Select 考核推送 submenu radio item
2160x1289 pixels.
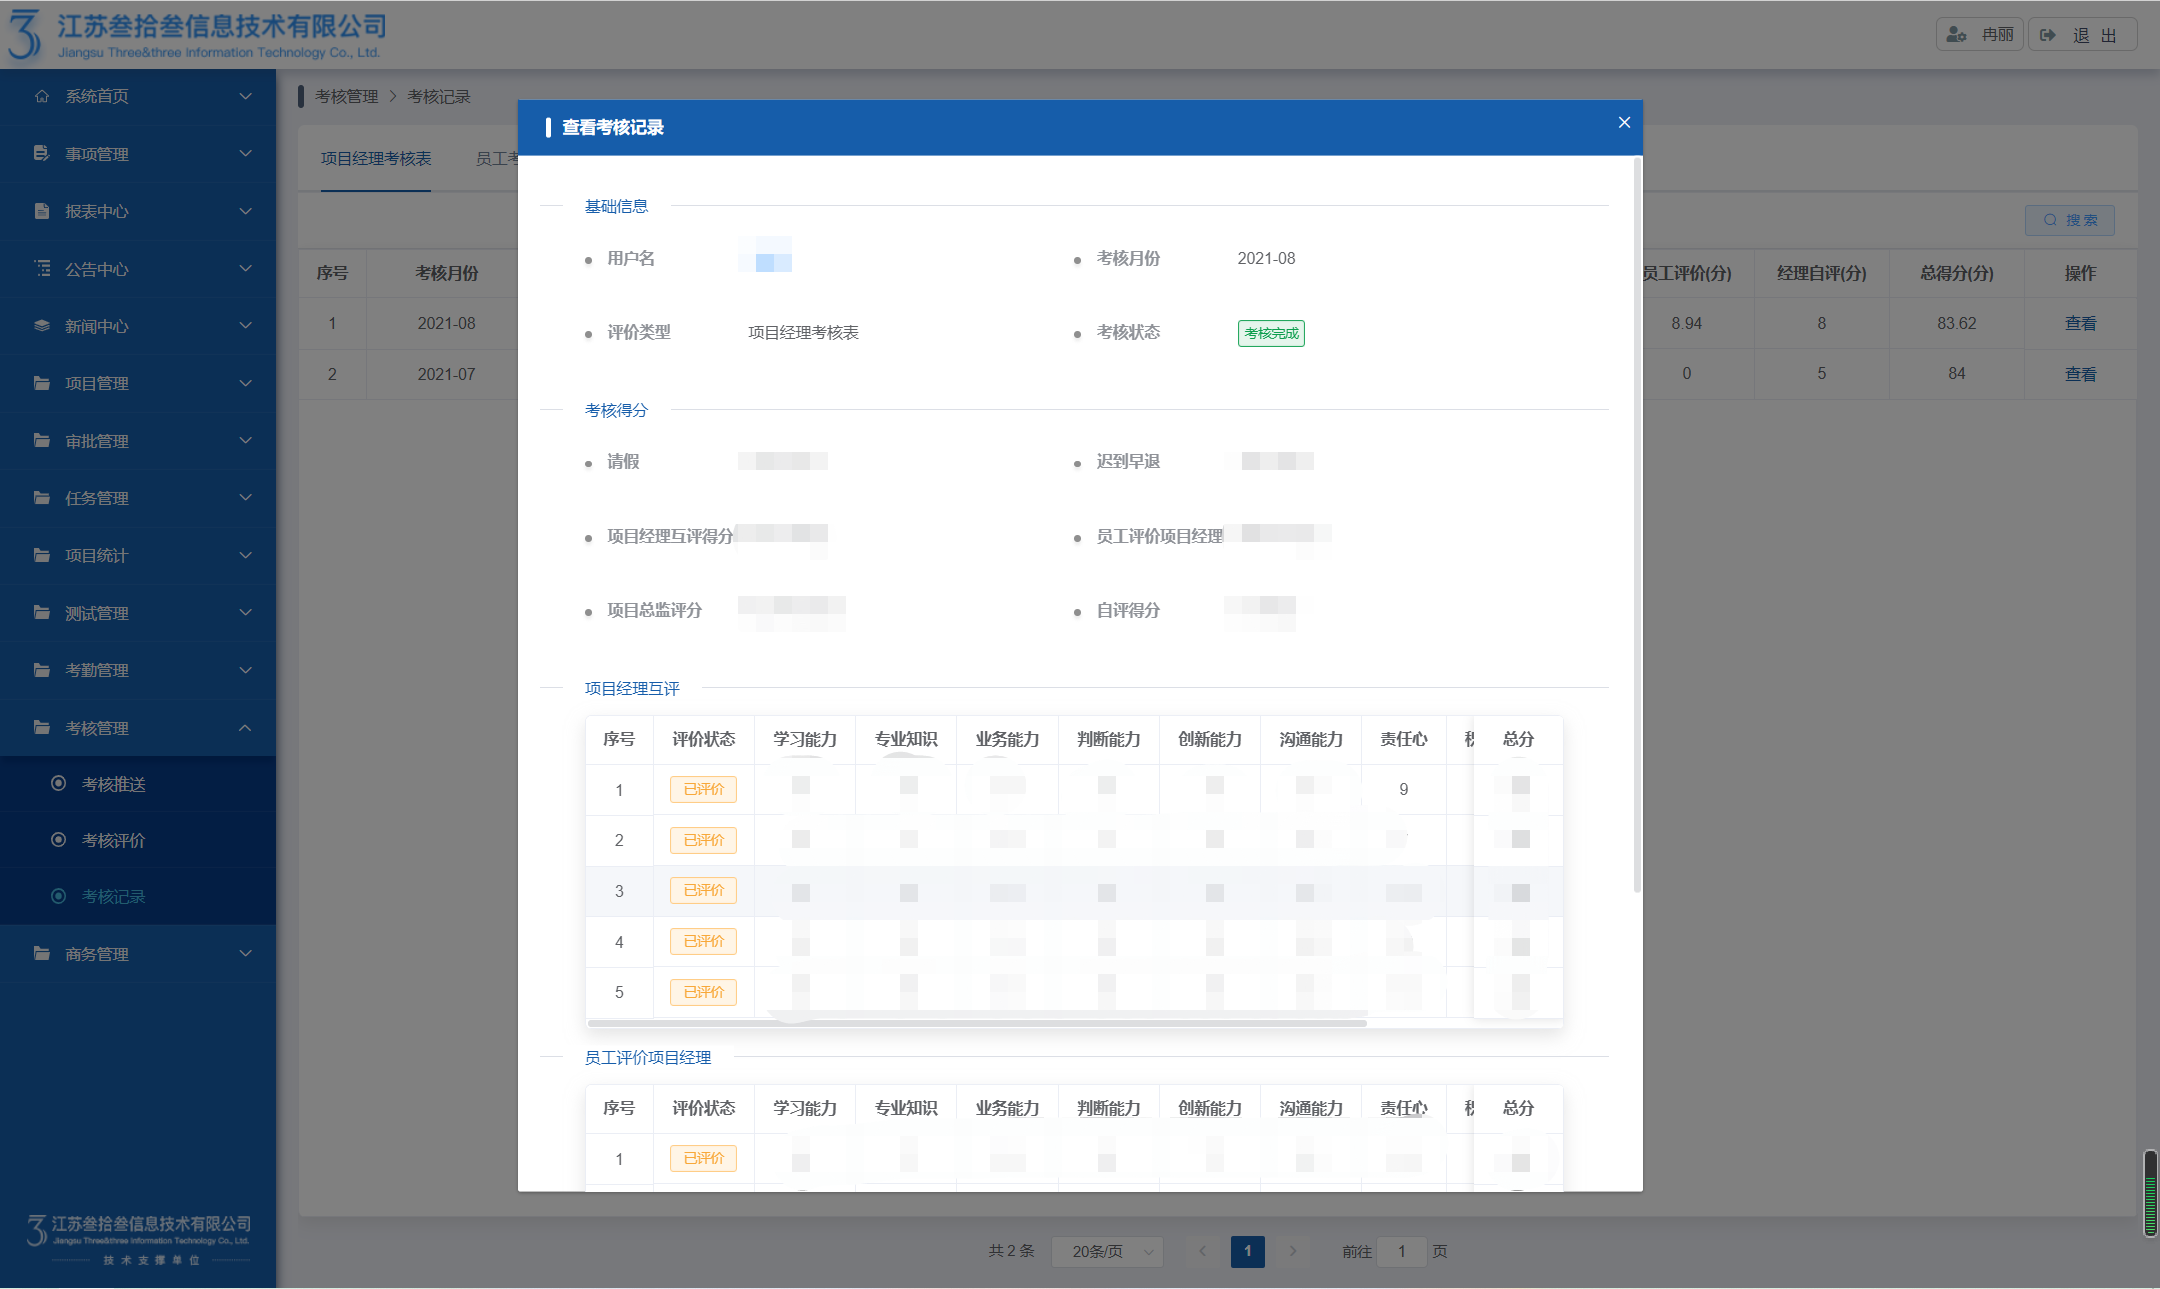(59, 784)
